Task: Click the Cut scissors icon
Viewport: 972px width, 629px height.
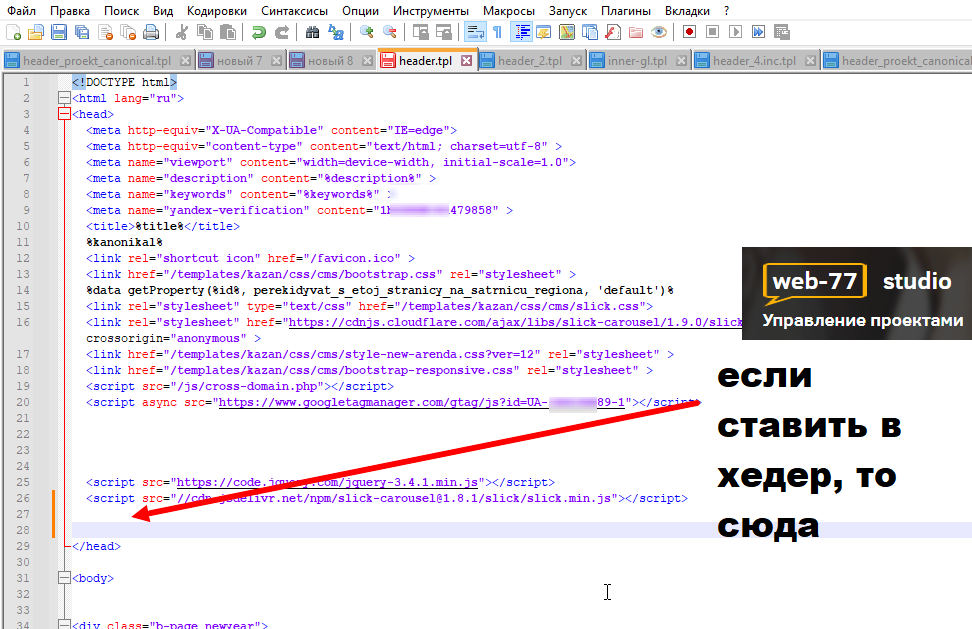Action: tap(182, 32)
